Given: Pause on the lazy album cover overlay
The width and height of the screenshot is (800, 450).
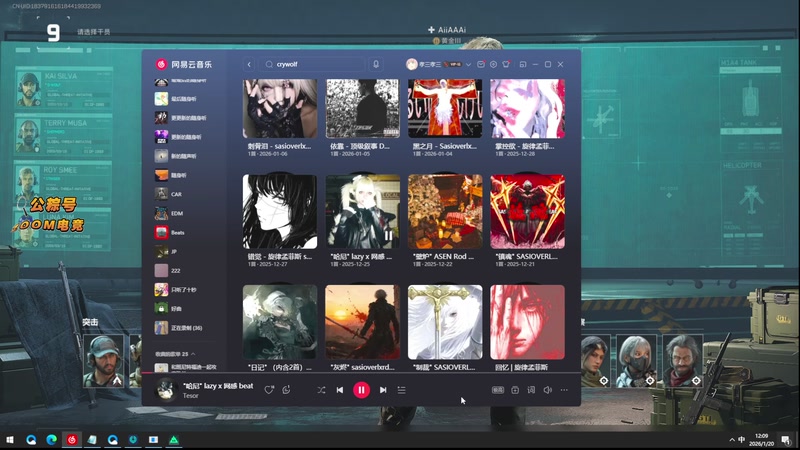Looking at the screenshot, I should point(388,236).
